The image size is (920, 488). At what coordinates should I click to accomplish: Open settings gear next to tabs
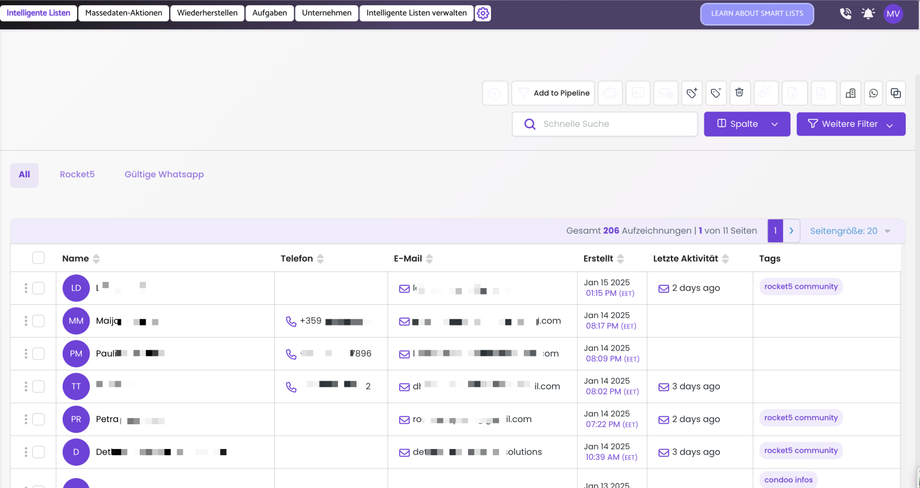point(483,14)
